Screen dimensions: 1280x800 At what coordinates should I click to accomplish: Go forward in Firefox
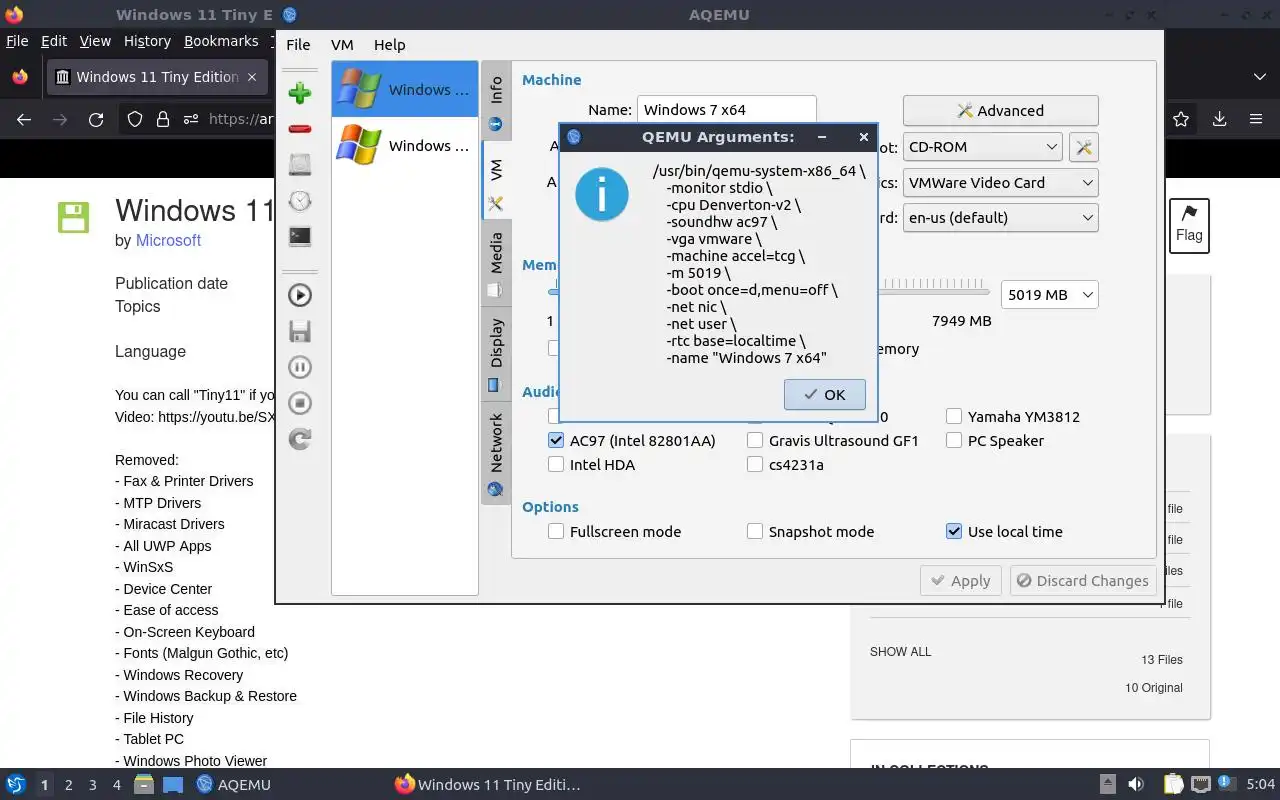pyautogui.click(x=60, y=119)
